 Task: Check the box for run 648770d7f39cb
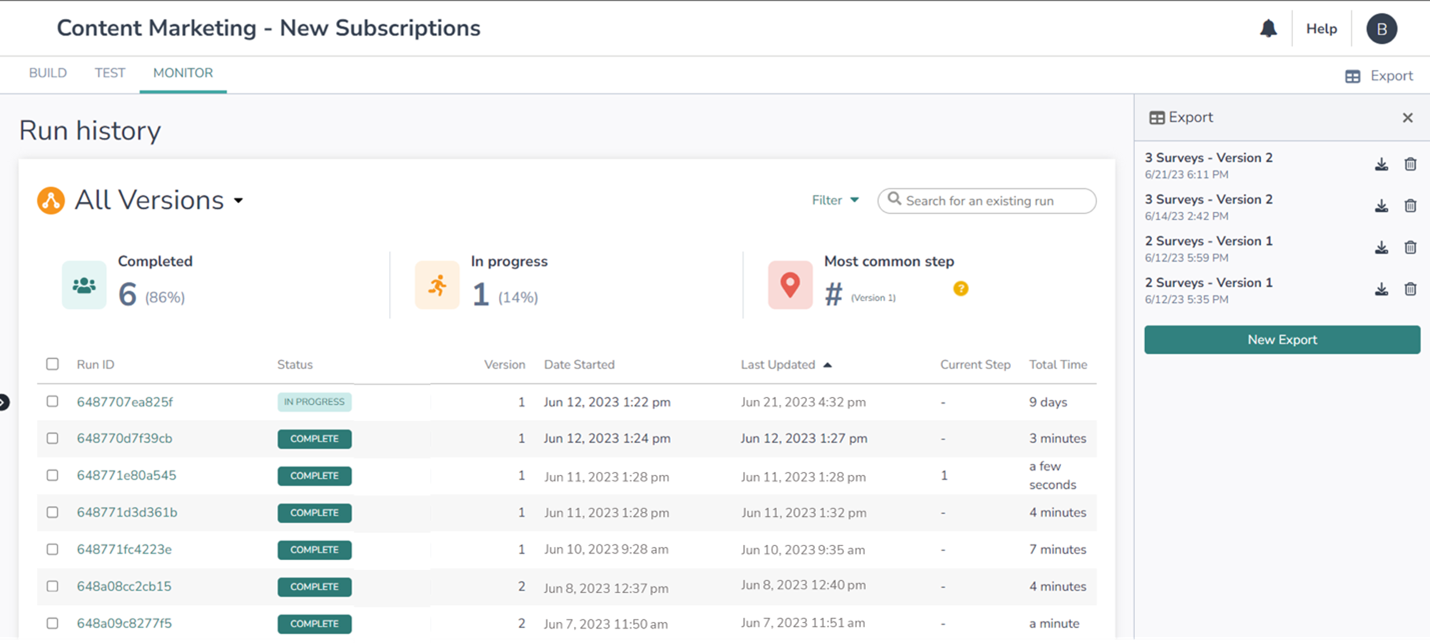(x=53, y=439)
